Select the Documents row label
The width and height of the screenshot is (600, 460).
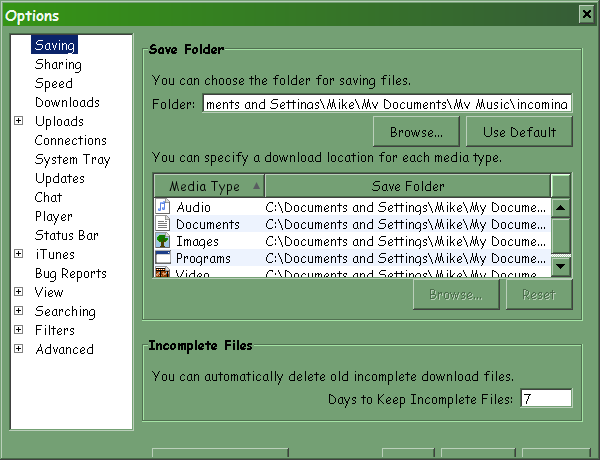point(208,224)
